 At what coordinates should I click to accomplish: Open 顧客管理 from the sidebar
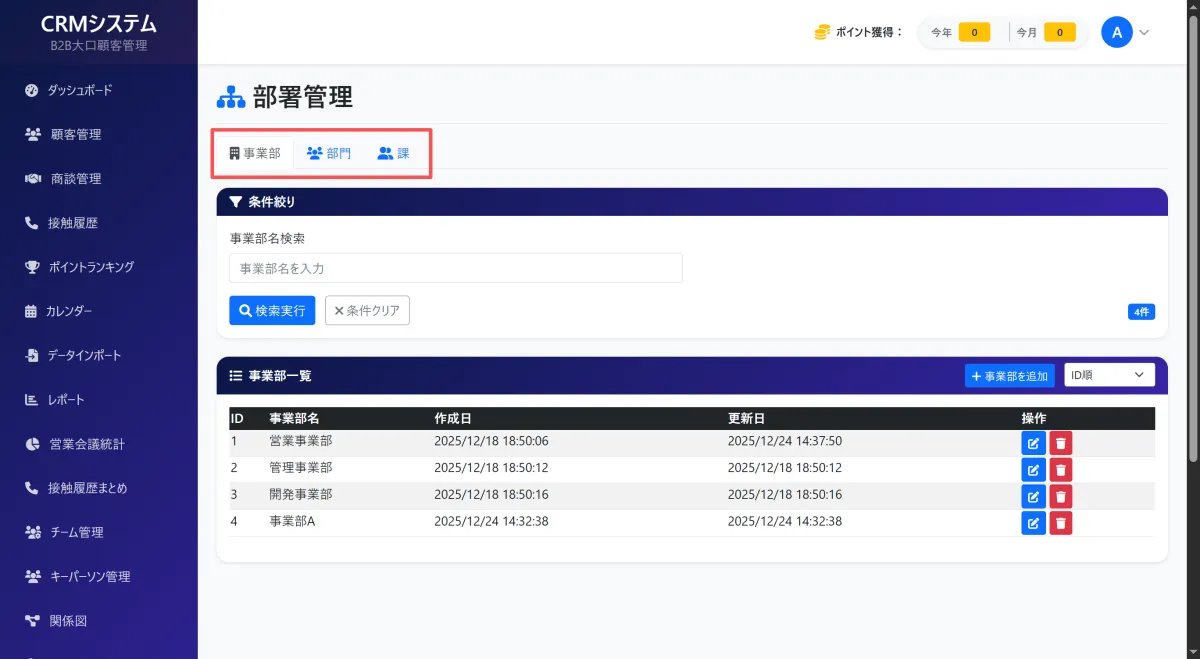(75, 134)
